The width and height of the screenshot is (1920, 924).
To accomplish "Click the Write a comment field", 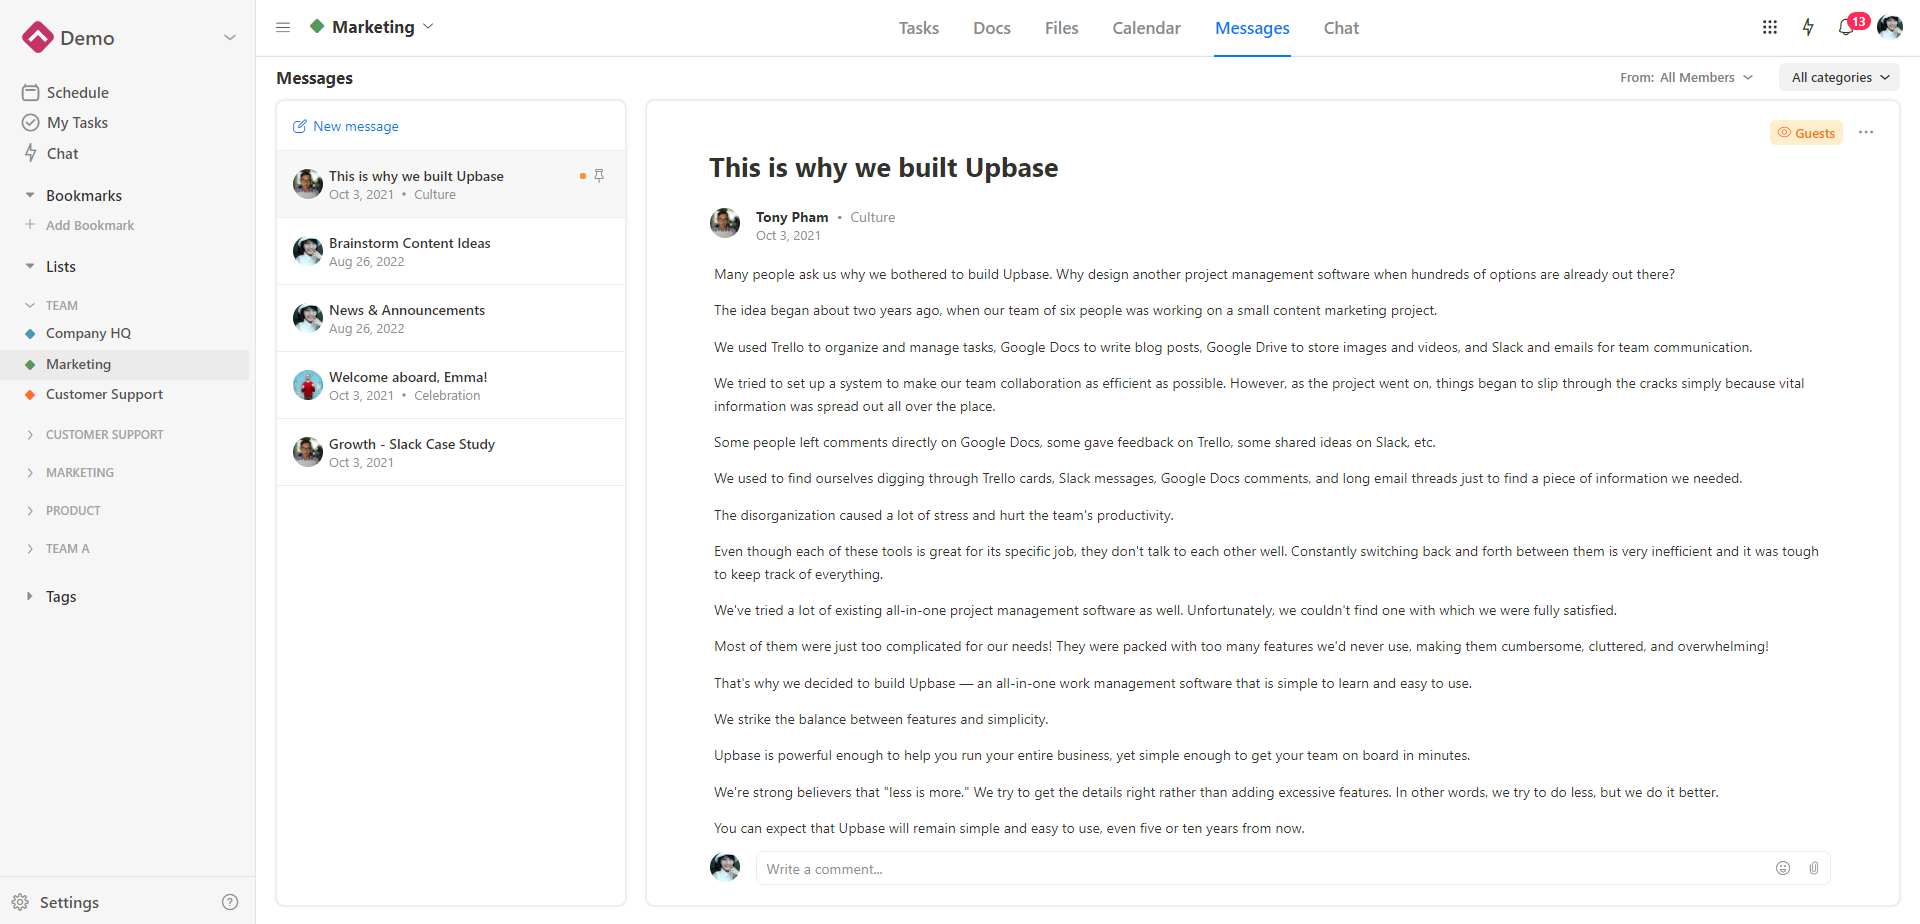I will coord(1293,868).
